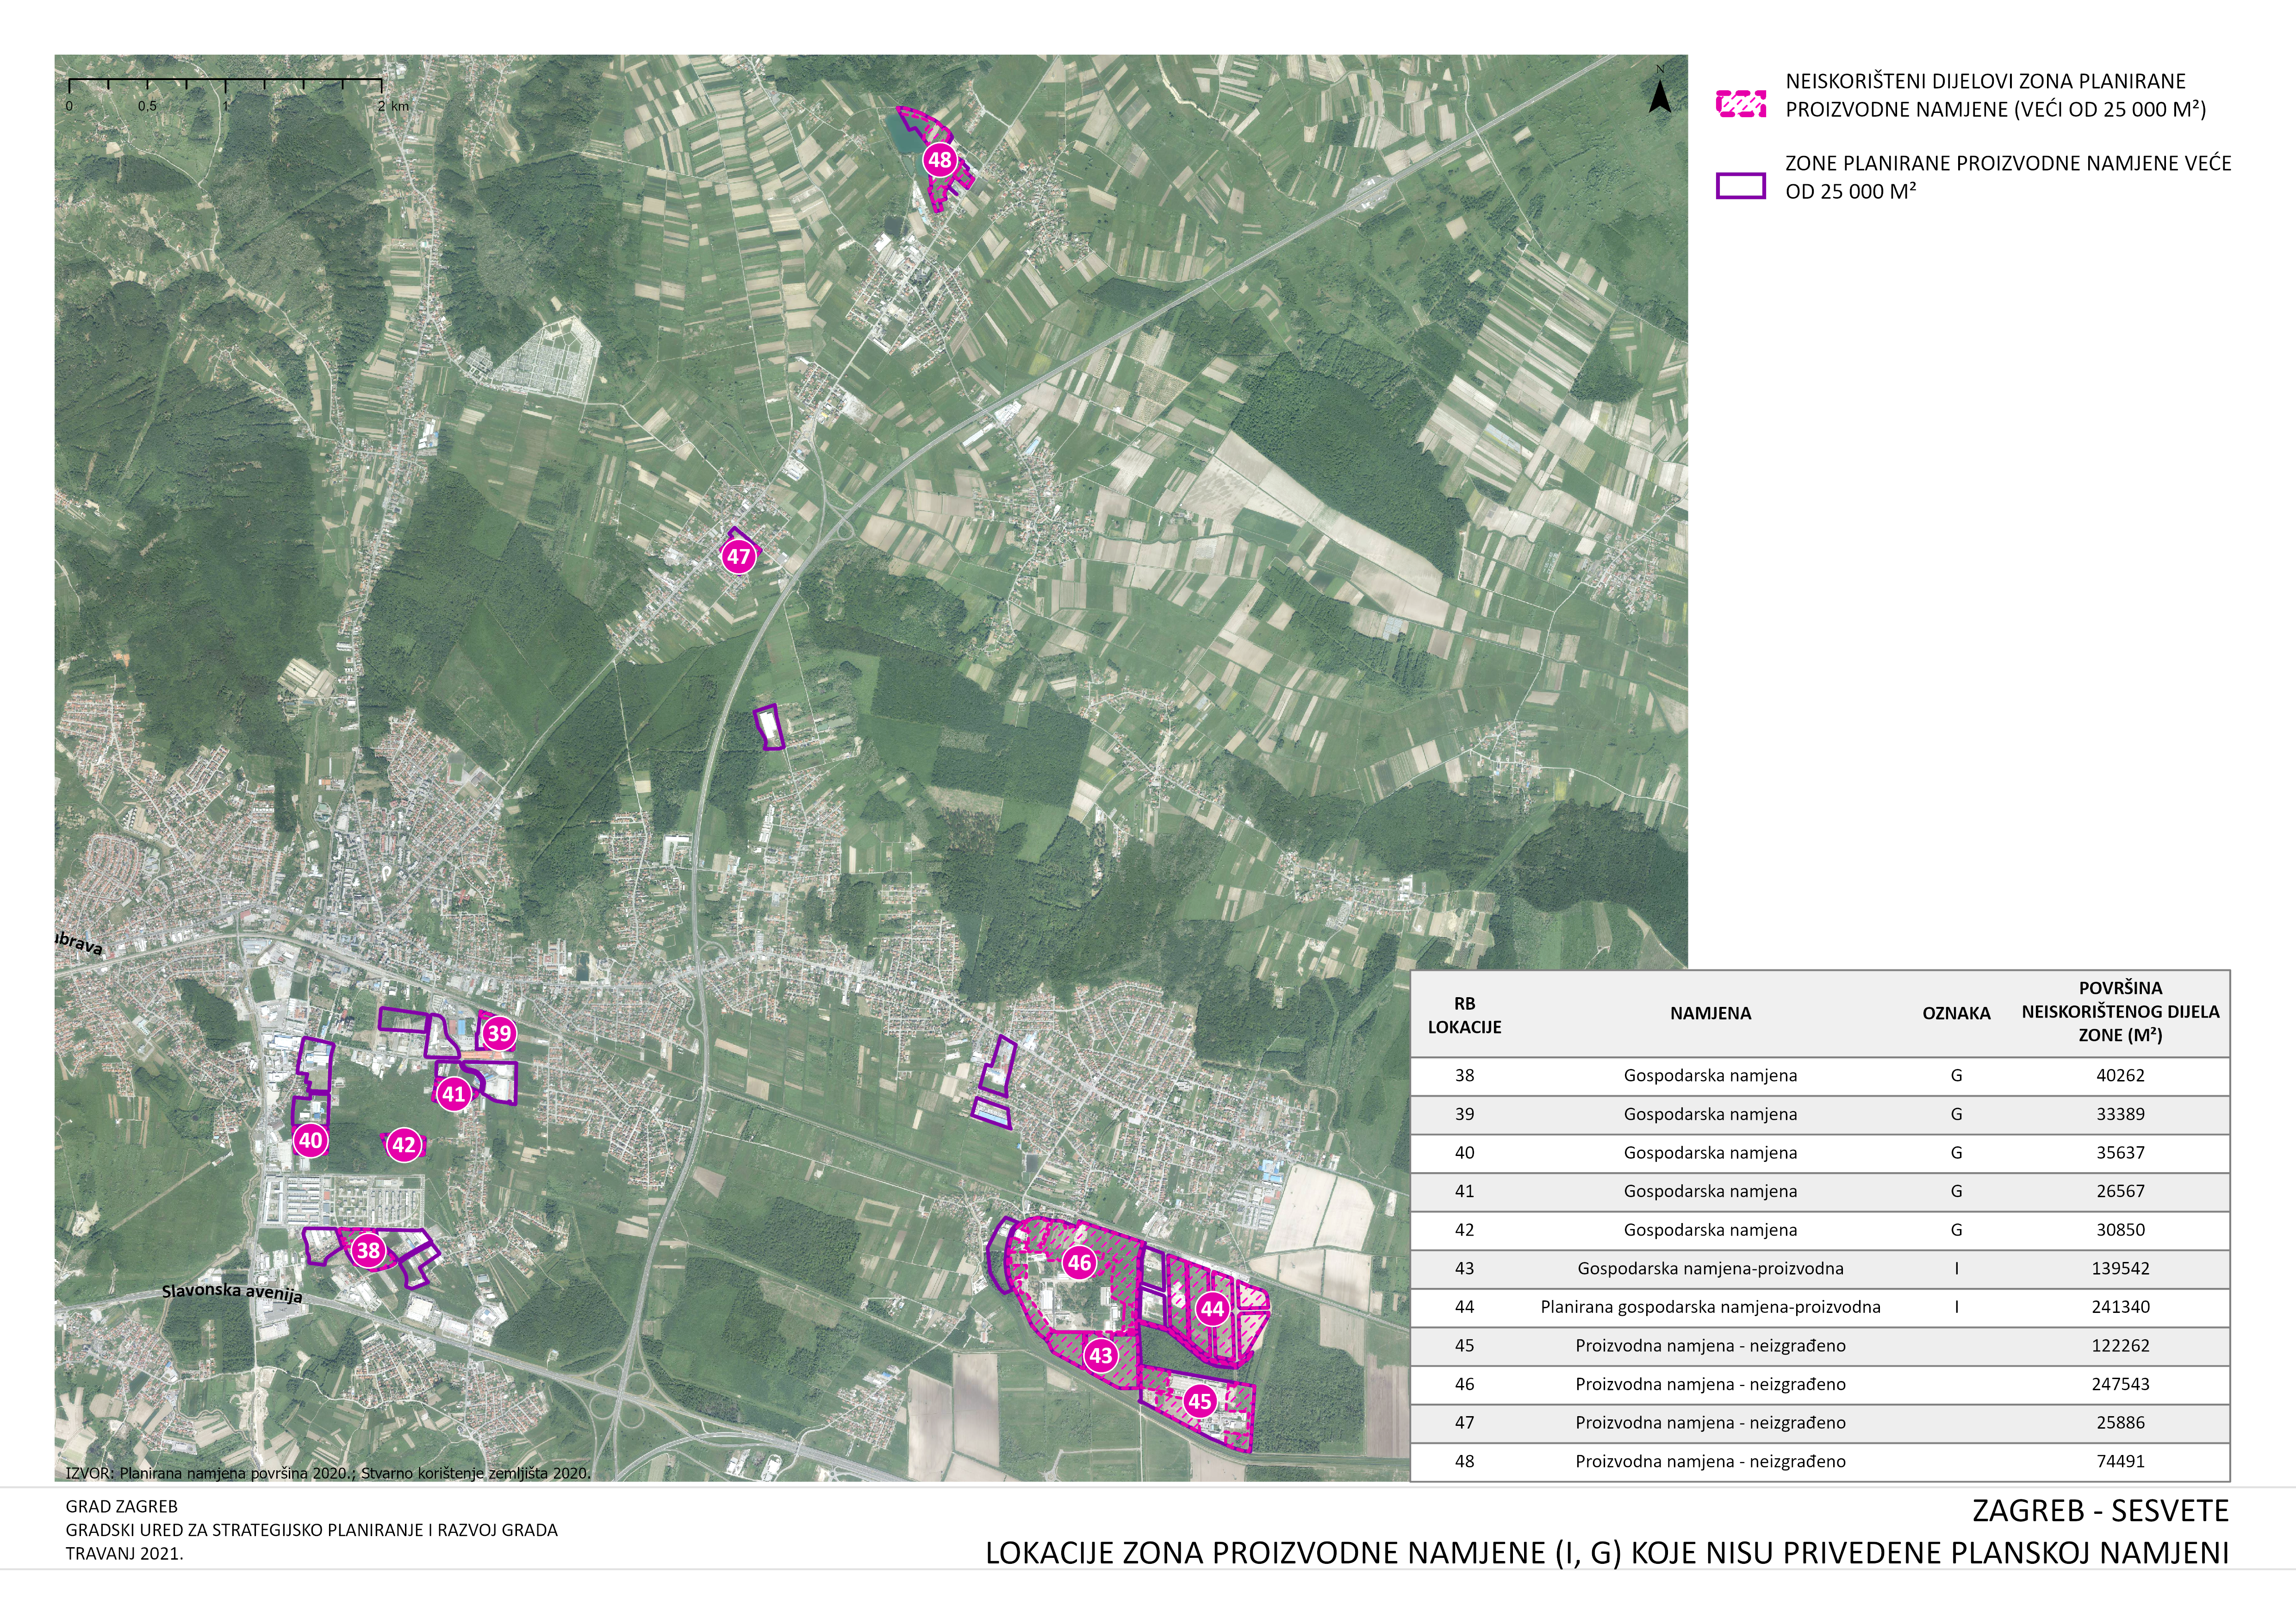Screen dimensions: 2296x1624
Task: Click the pink marker numbered 40
Action: click(311, 1140)
